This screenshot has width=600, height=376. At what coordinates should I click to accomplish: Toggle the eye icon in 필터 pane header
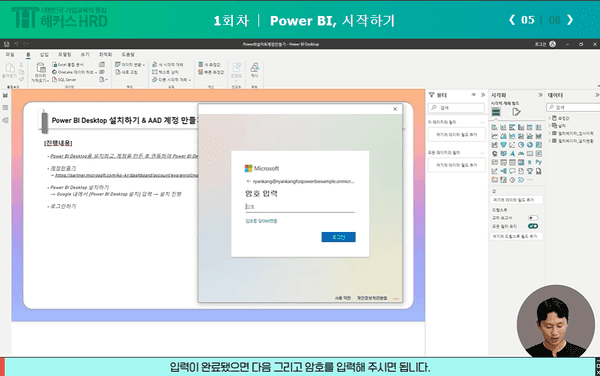click(x=474, y=94)
